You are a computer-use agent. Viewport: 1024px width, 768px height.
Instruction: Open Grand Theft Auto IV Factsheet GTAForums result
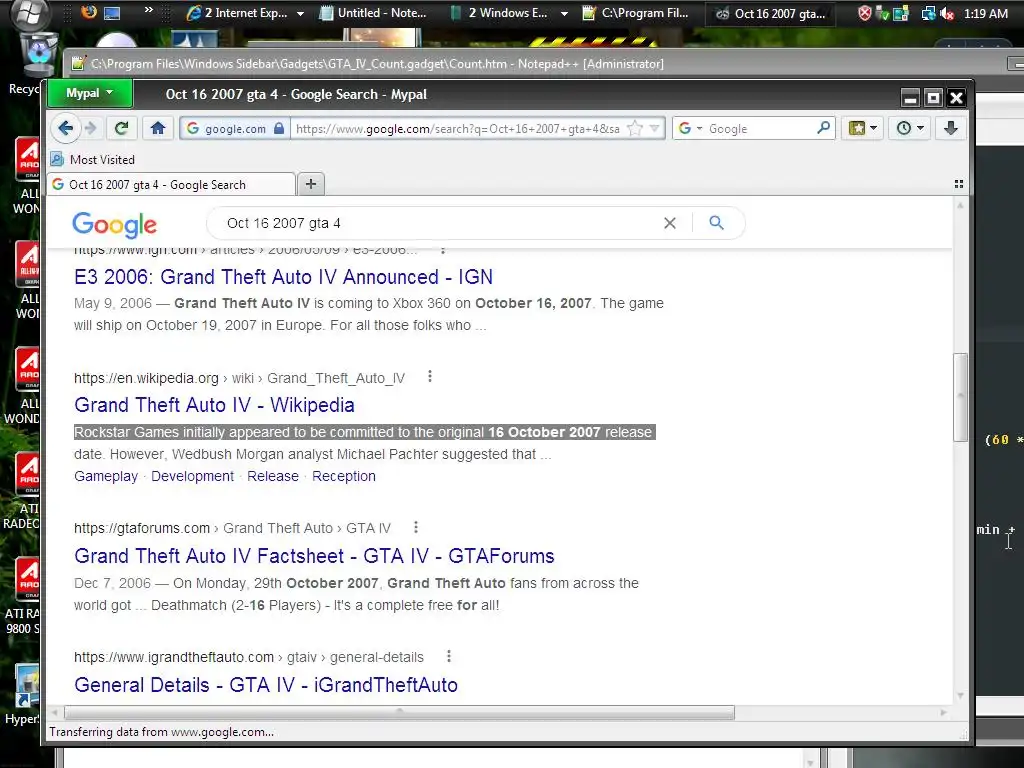coord(314,556)
